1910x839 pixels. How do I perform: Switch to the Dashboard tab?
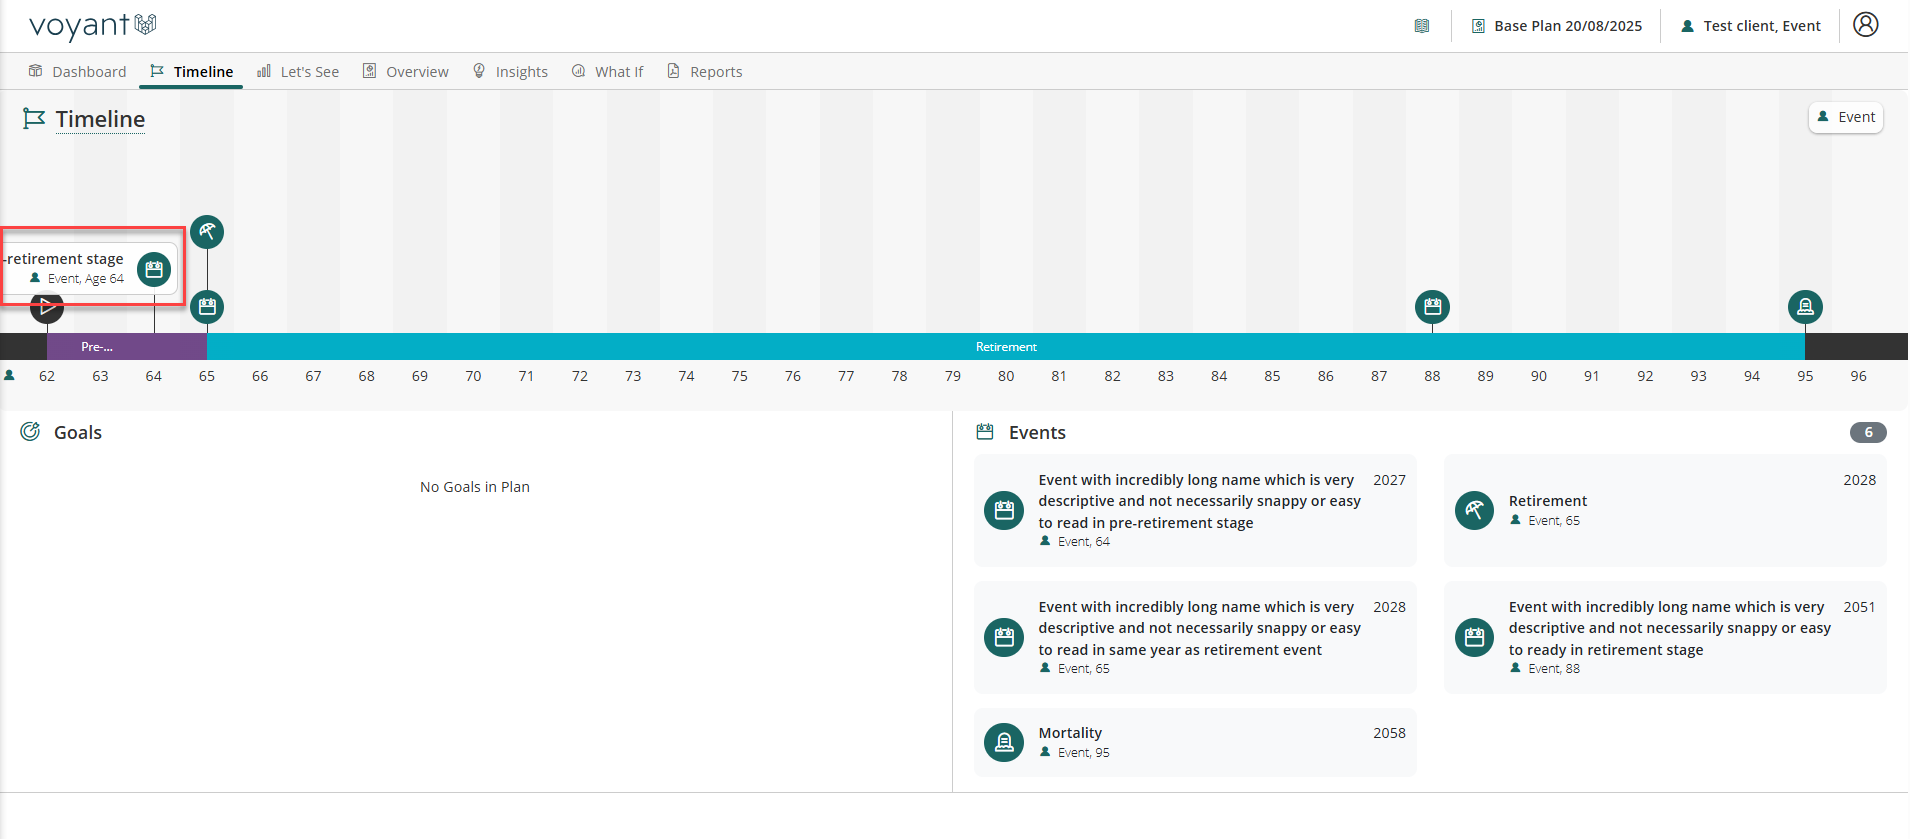[x=78, y=72]
